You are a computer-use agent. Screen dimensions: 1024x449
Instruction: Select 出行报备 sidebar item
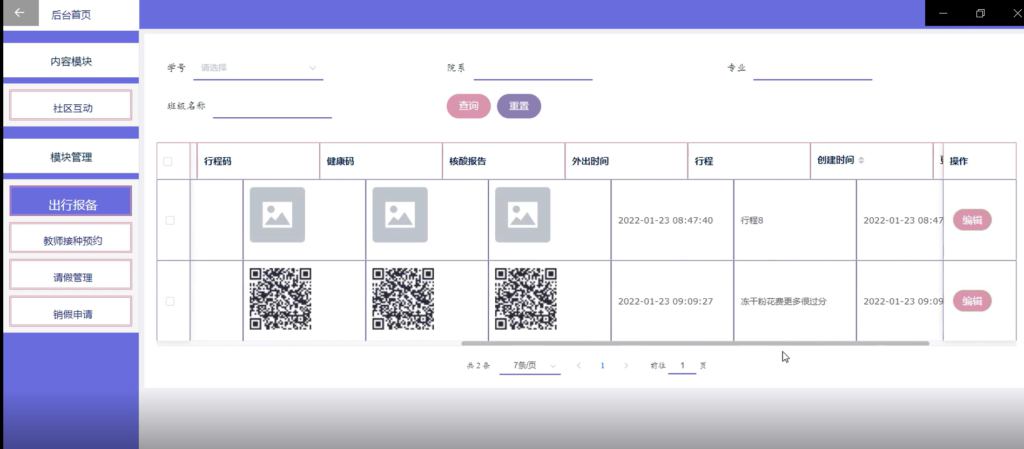71,201
